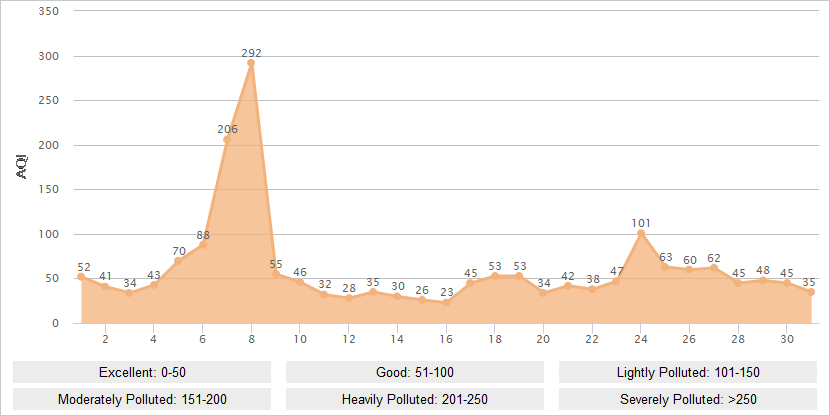Select the Moderately Polluted: 151-200 legend box

[142, 399]
